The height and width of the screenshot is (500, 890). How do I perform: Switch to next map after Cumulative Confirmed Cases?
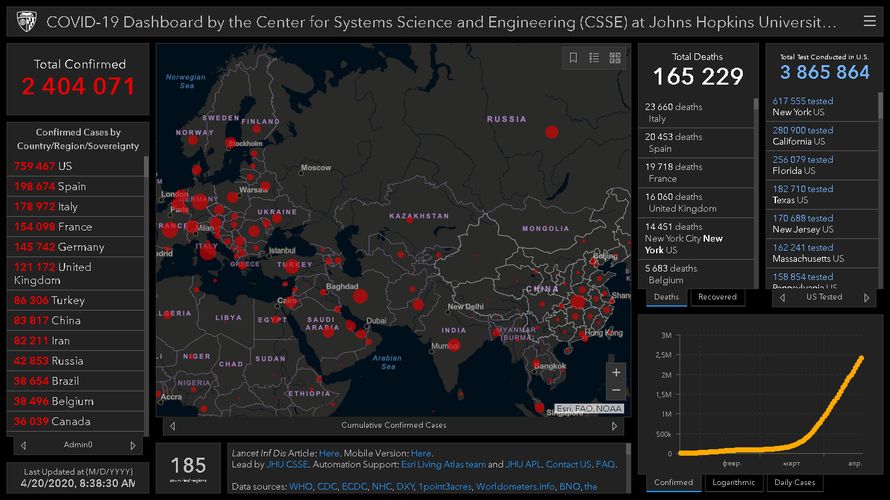615,426
